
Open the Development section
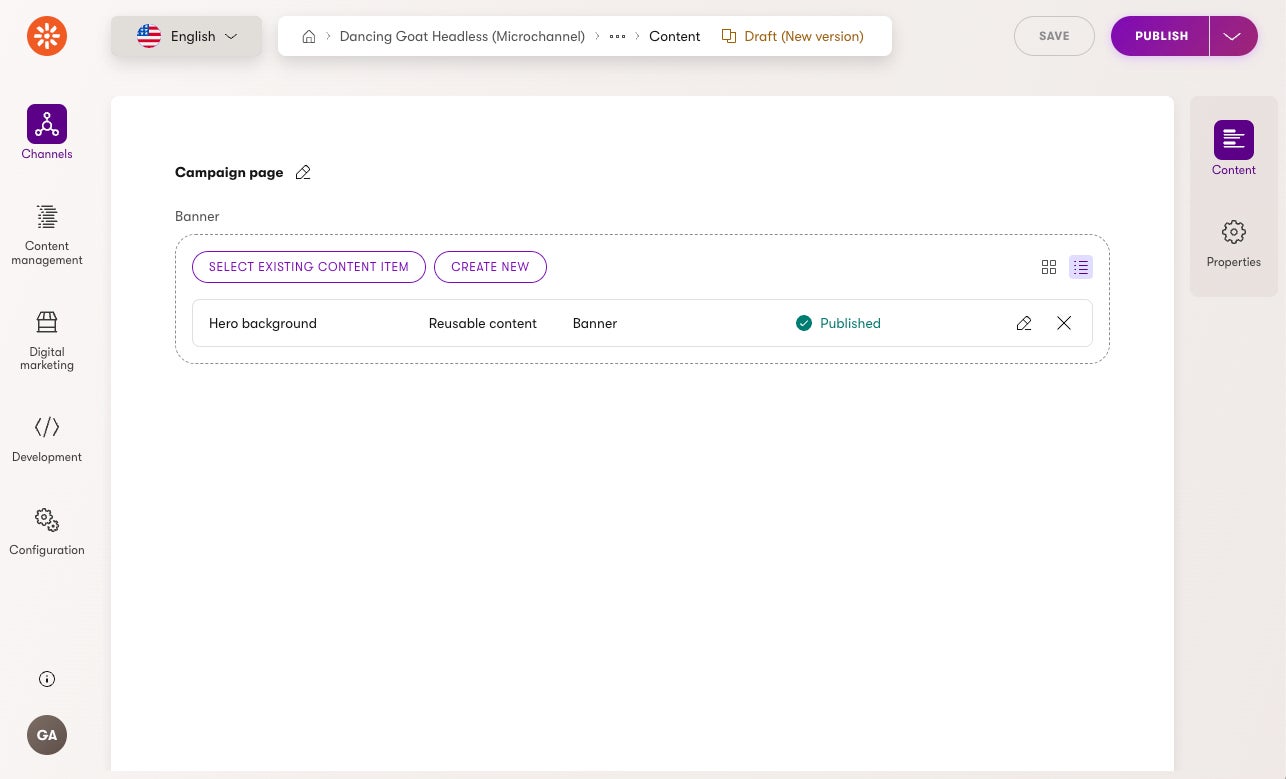pos(47,439)
